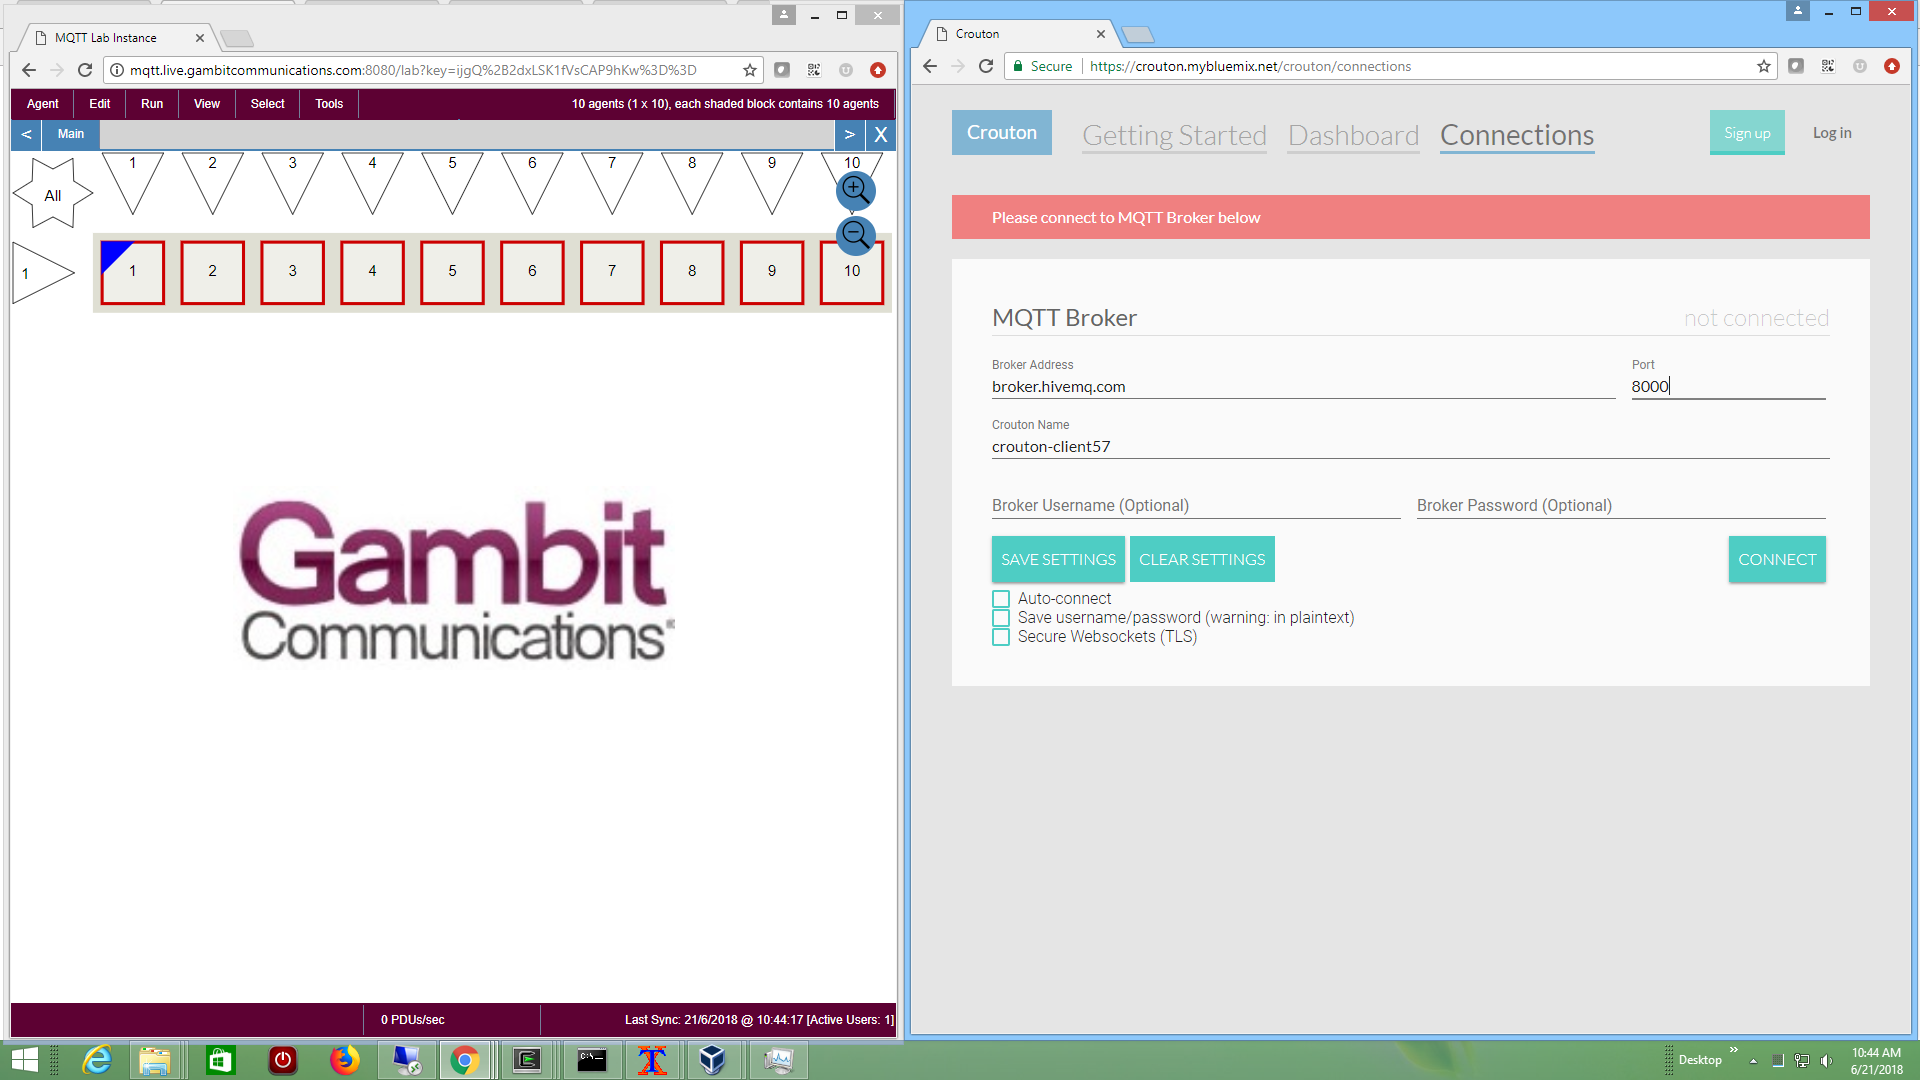The image size is (1920, 1080).
Task: Enable Secure Websockets (TLS) checkbox
Action: [1001, 637]
